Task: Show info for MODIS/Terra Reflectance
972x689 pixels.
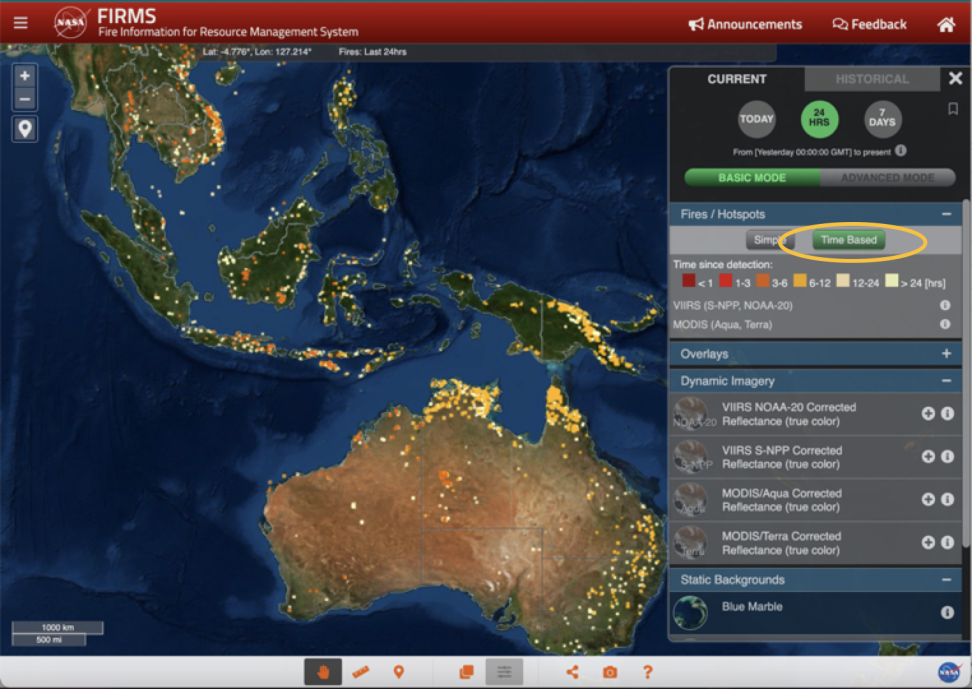Action: coord(947,542)
